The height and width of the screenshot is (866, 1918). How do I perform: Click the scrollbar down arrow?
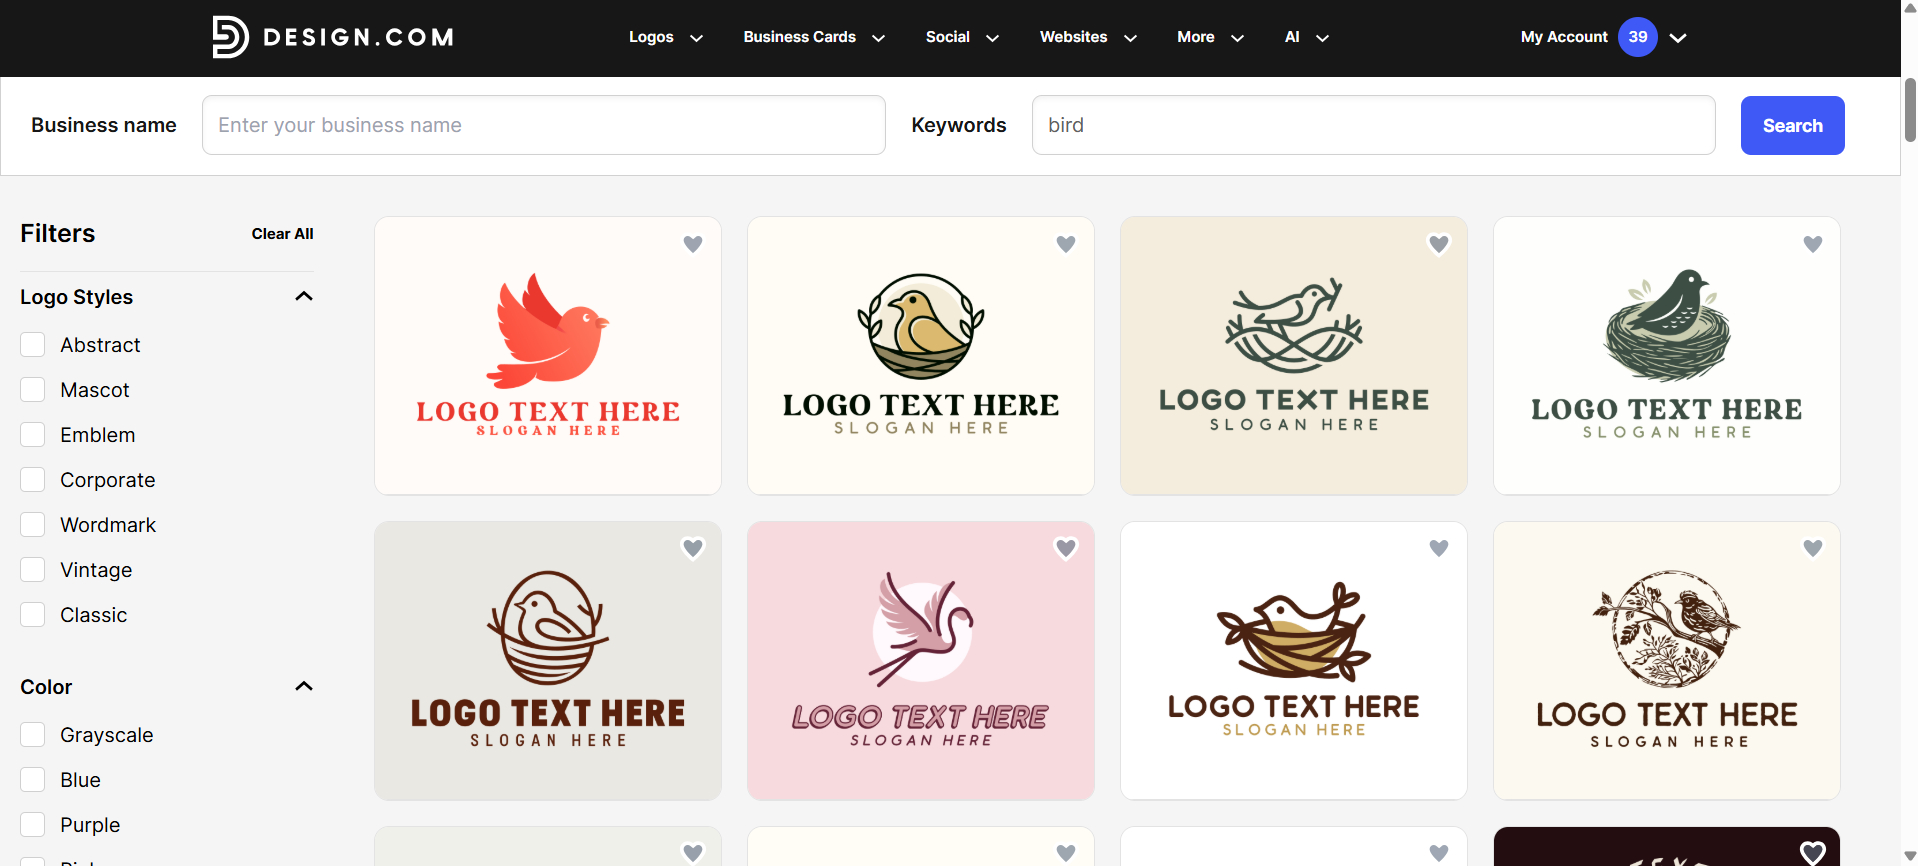1910,857
